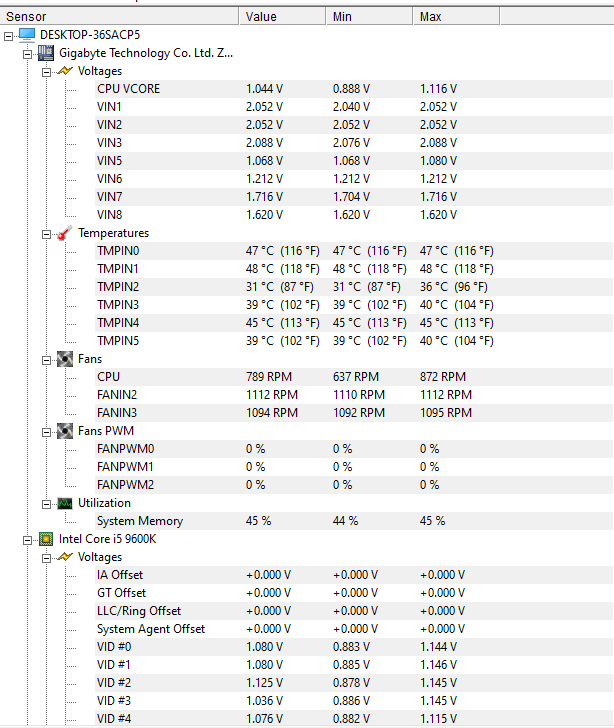Select the System Memory utilization row

(x=354, y=521)
